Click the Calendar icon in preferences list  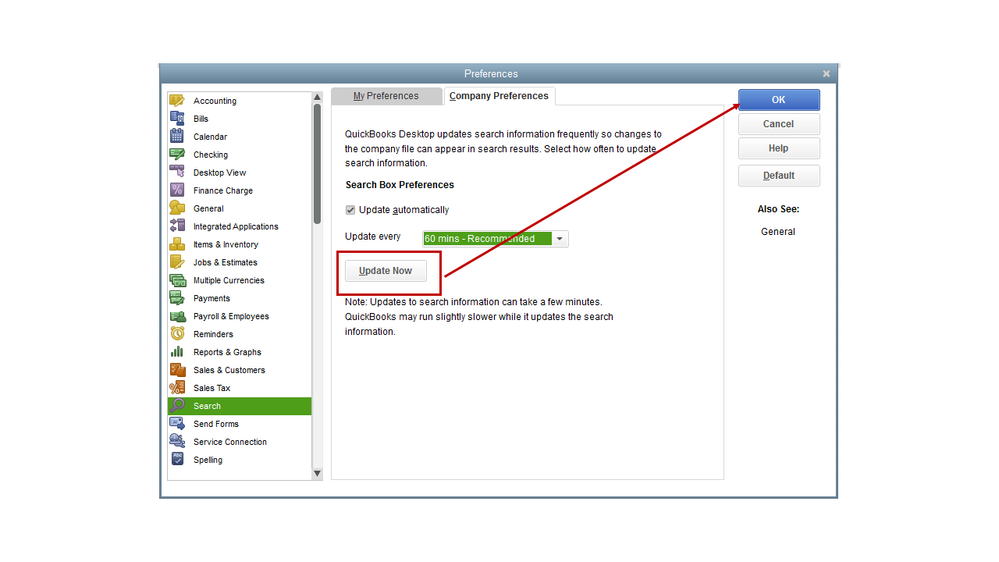pos(177,136)
